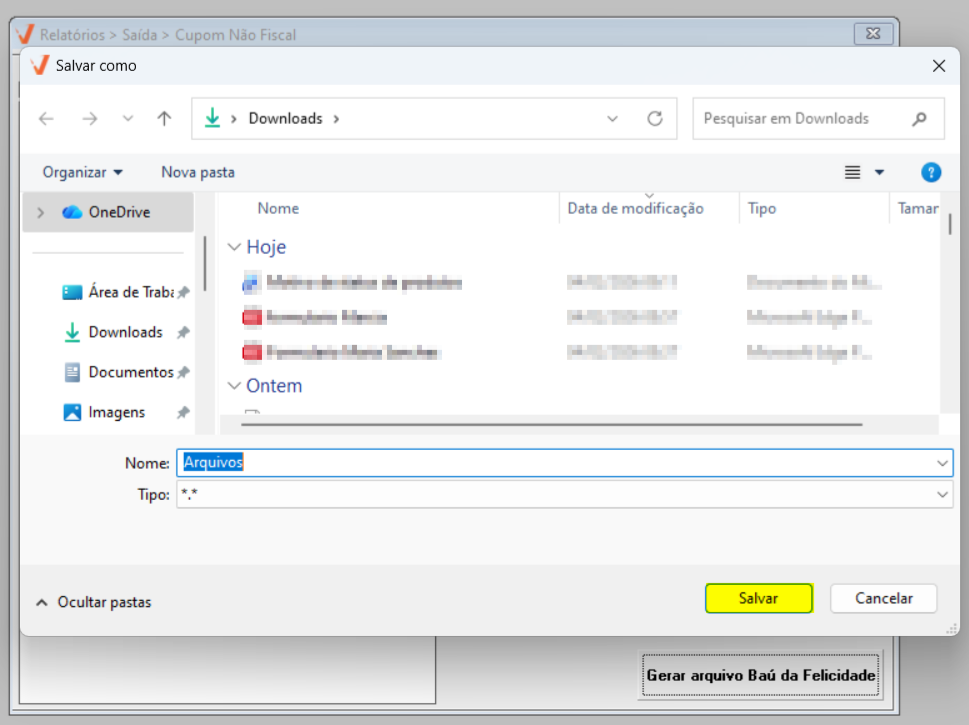969x725 pixels.
Task: Go up one folder level
Action: [164, 118]
